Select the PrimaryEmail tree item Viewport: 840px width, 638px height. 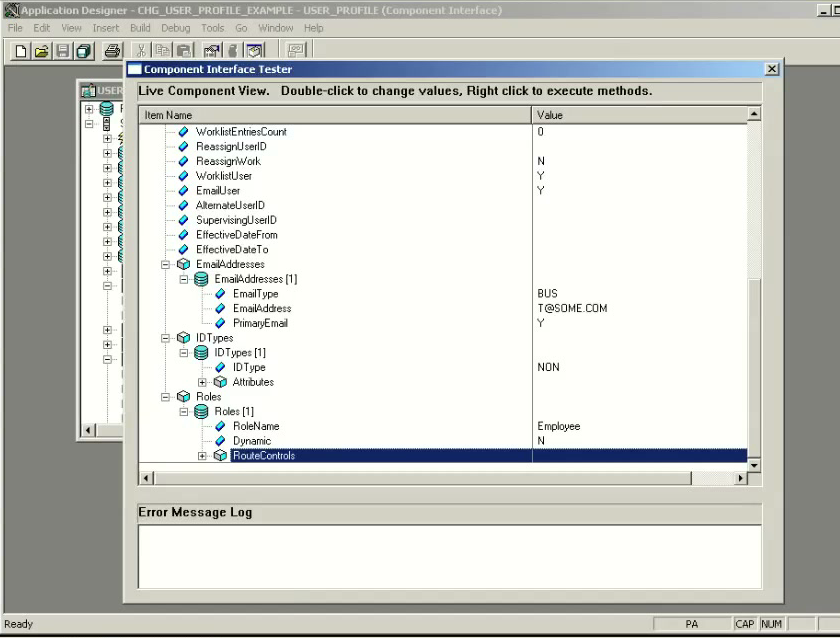click(260, 323)
